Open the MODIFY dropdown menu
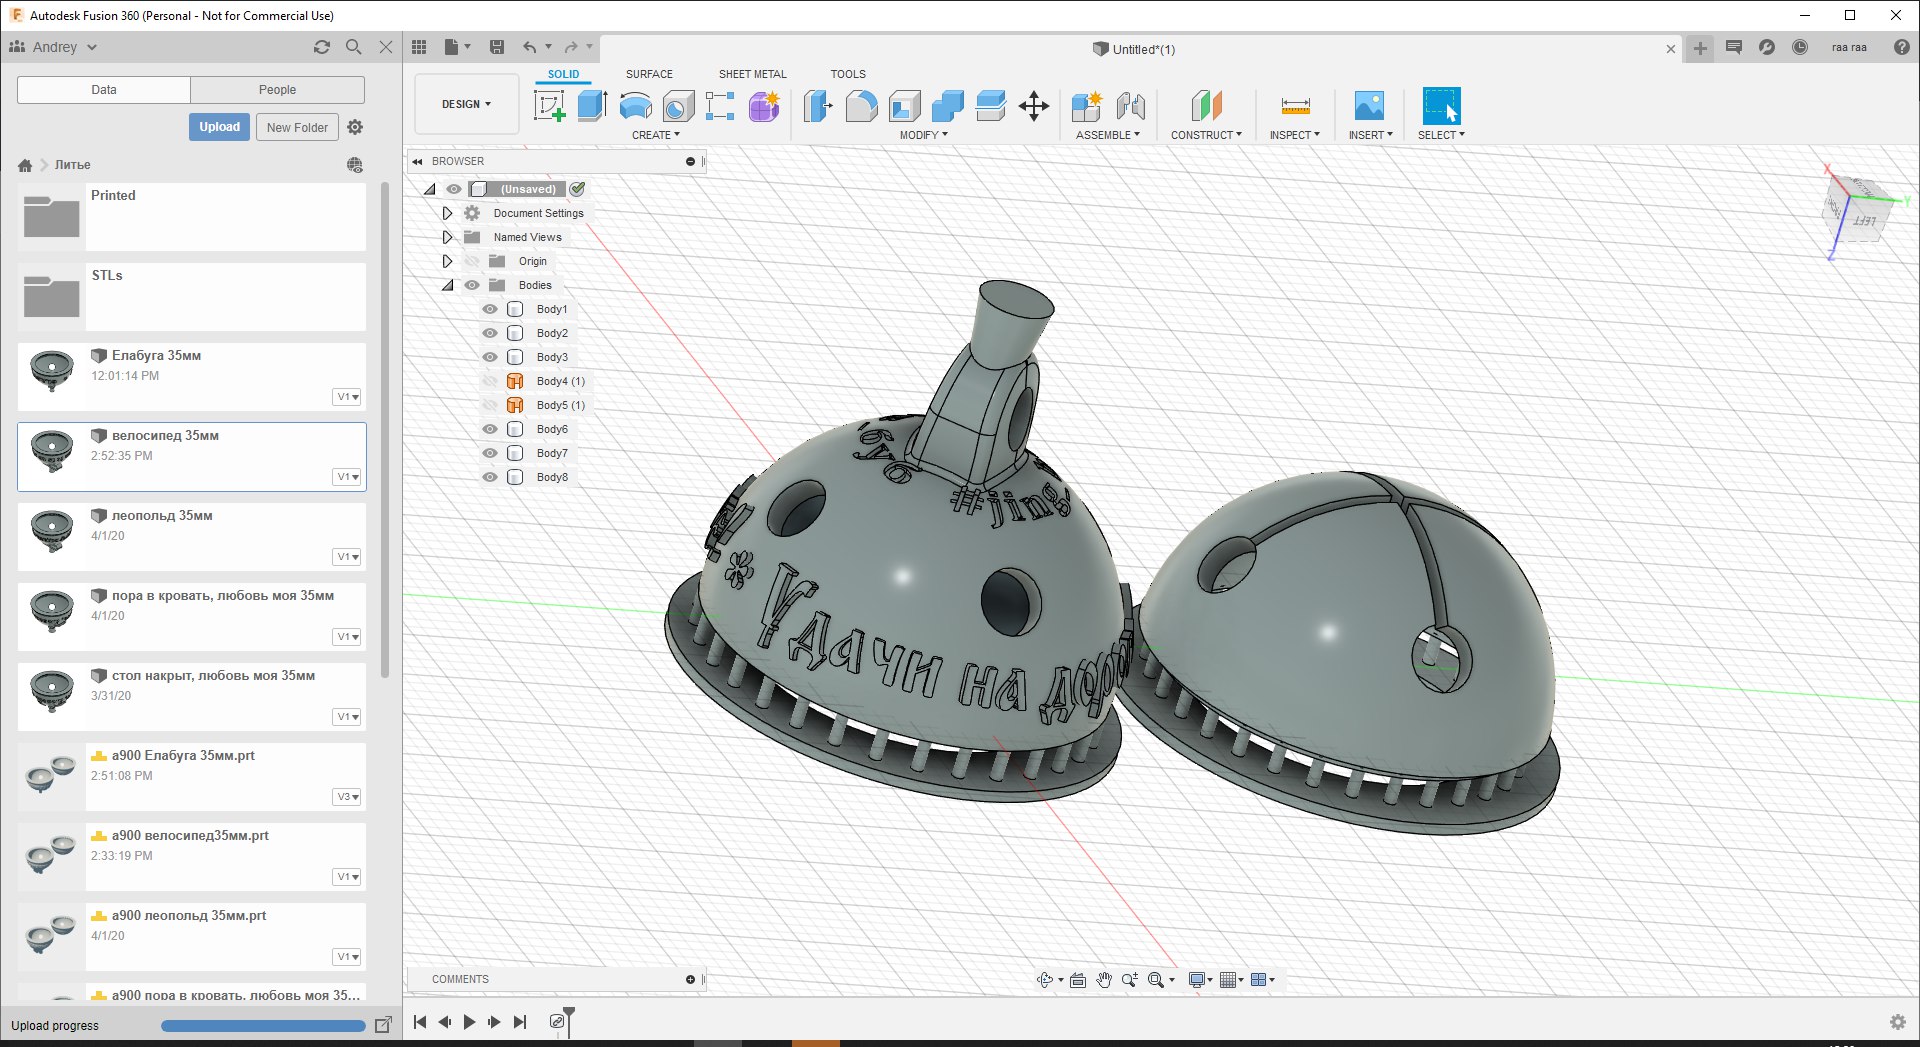This screenshot has width=1920, height=1047. [923, 135]
